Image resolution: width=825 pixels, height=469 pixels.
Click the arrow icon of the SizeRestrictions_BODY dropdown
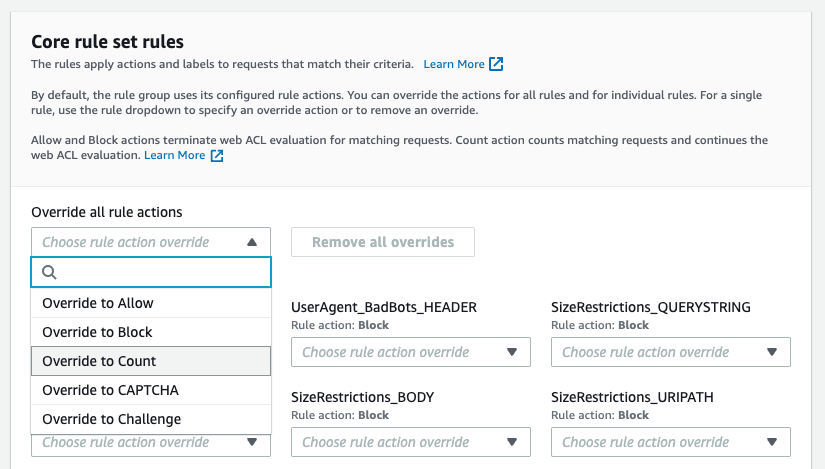point(512,442)
